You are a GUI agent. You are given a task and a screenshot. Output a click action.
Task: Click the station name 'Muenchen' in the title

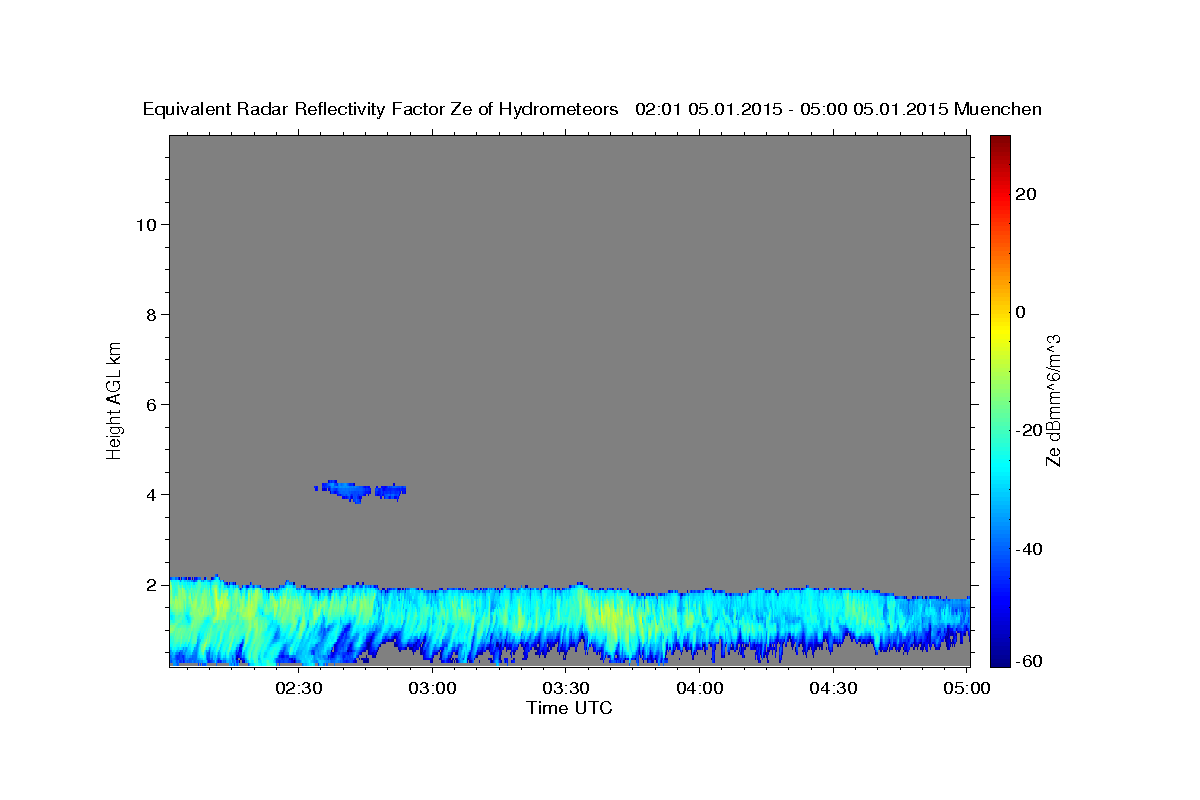tap(999, 109)
